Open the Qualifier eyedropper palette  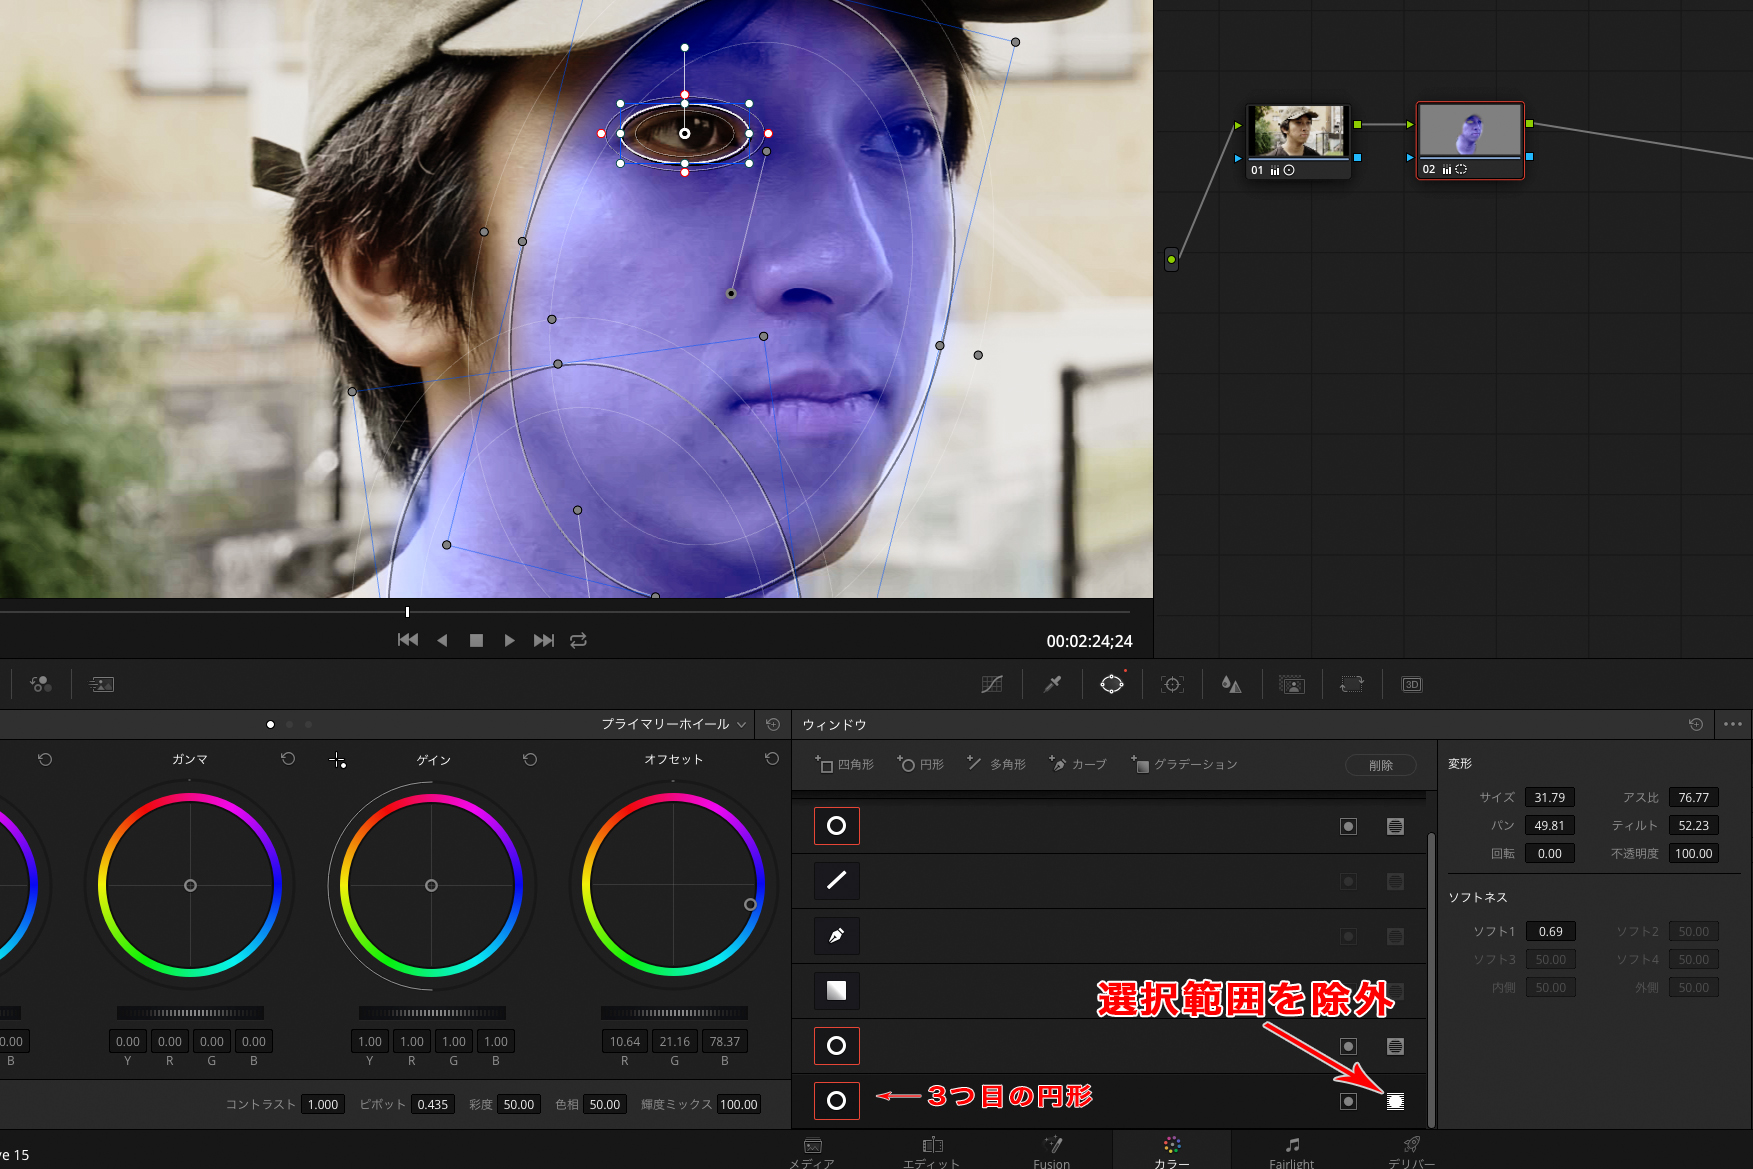(x=1052, y=685)
